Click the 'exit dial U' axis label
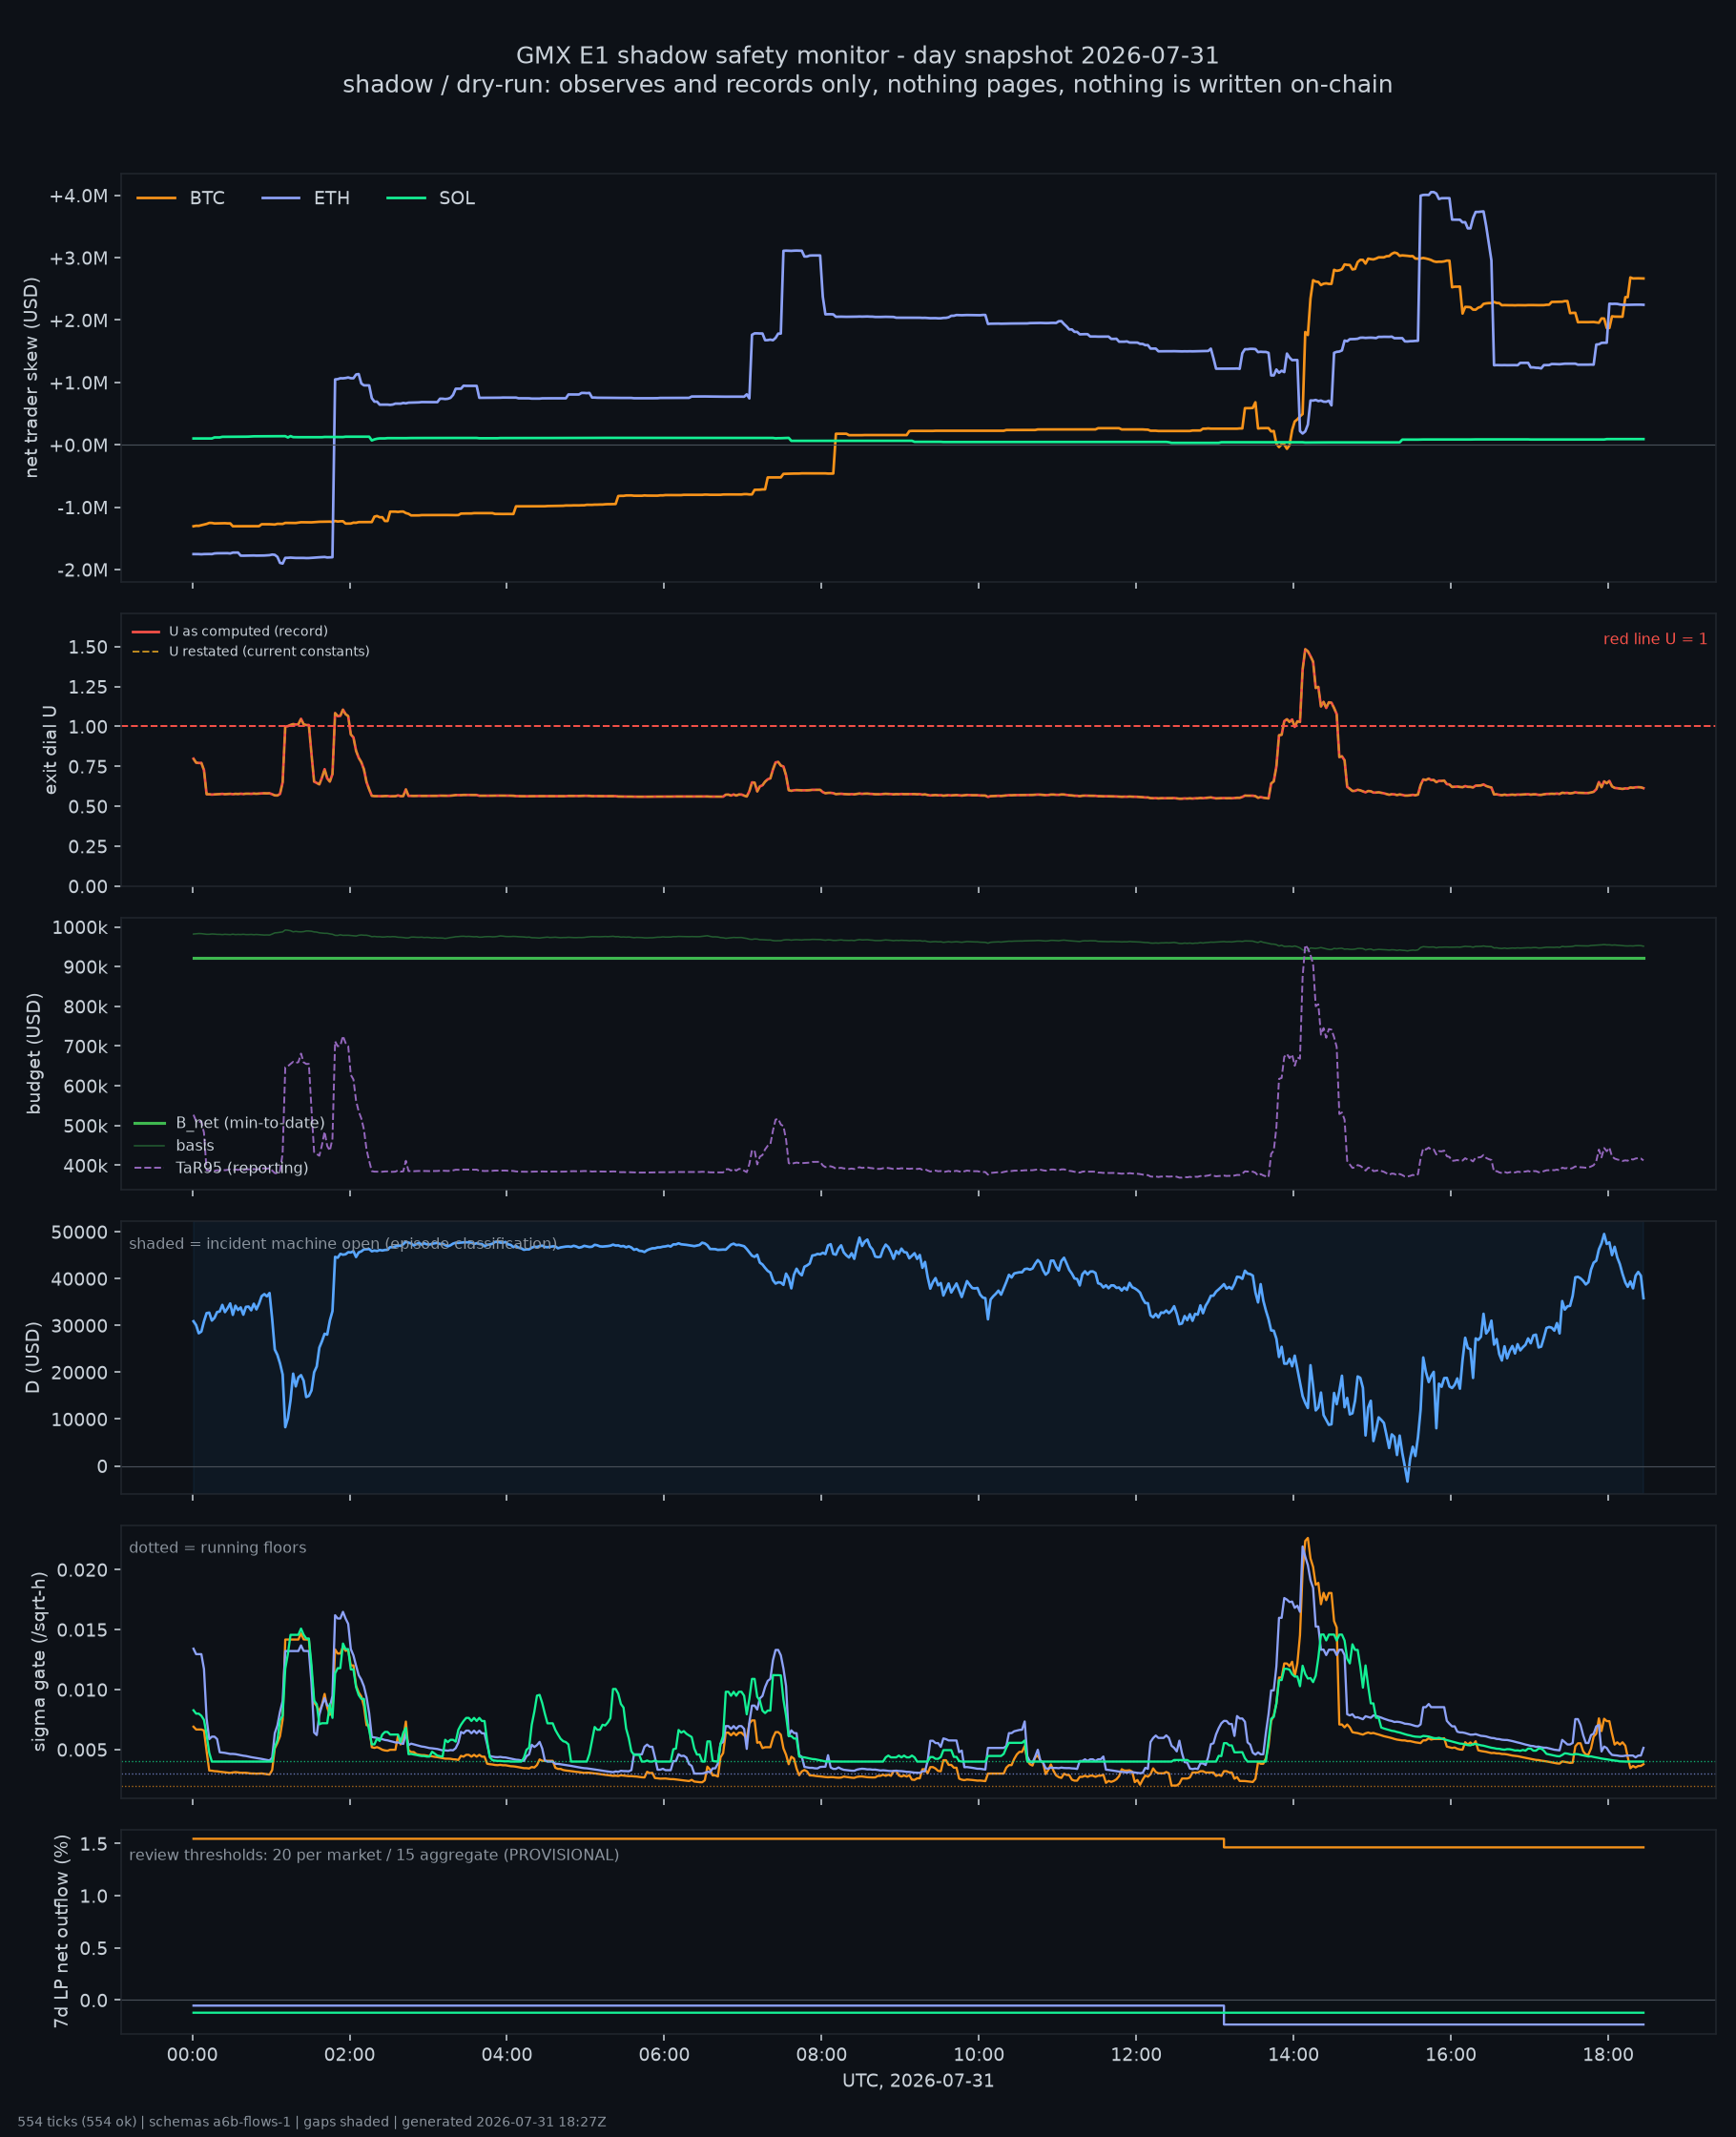Image resolution: width=1736 pixels, height=2137 pixels. [x=50, y=750]
